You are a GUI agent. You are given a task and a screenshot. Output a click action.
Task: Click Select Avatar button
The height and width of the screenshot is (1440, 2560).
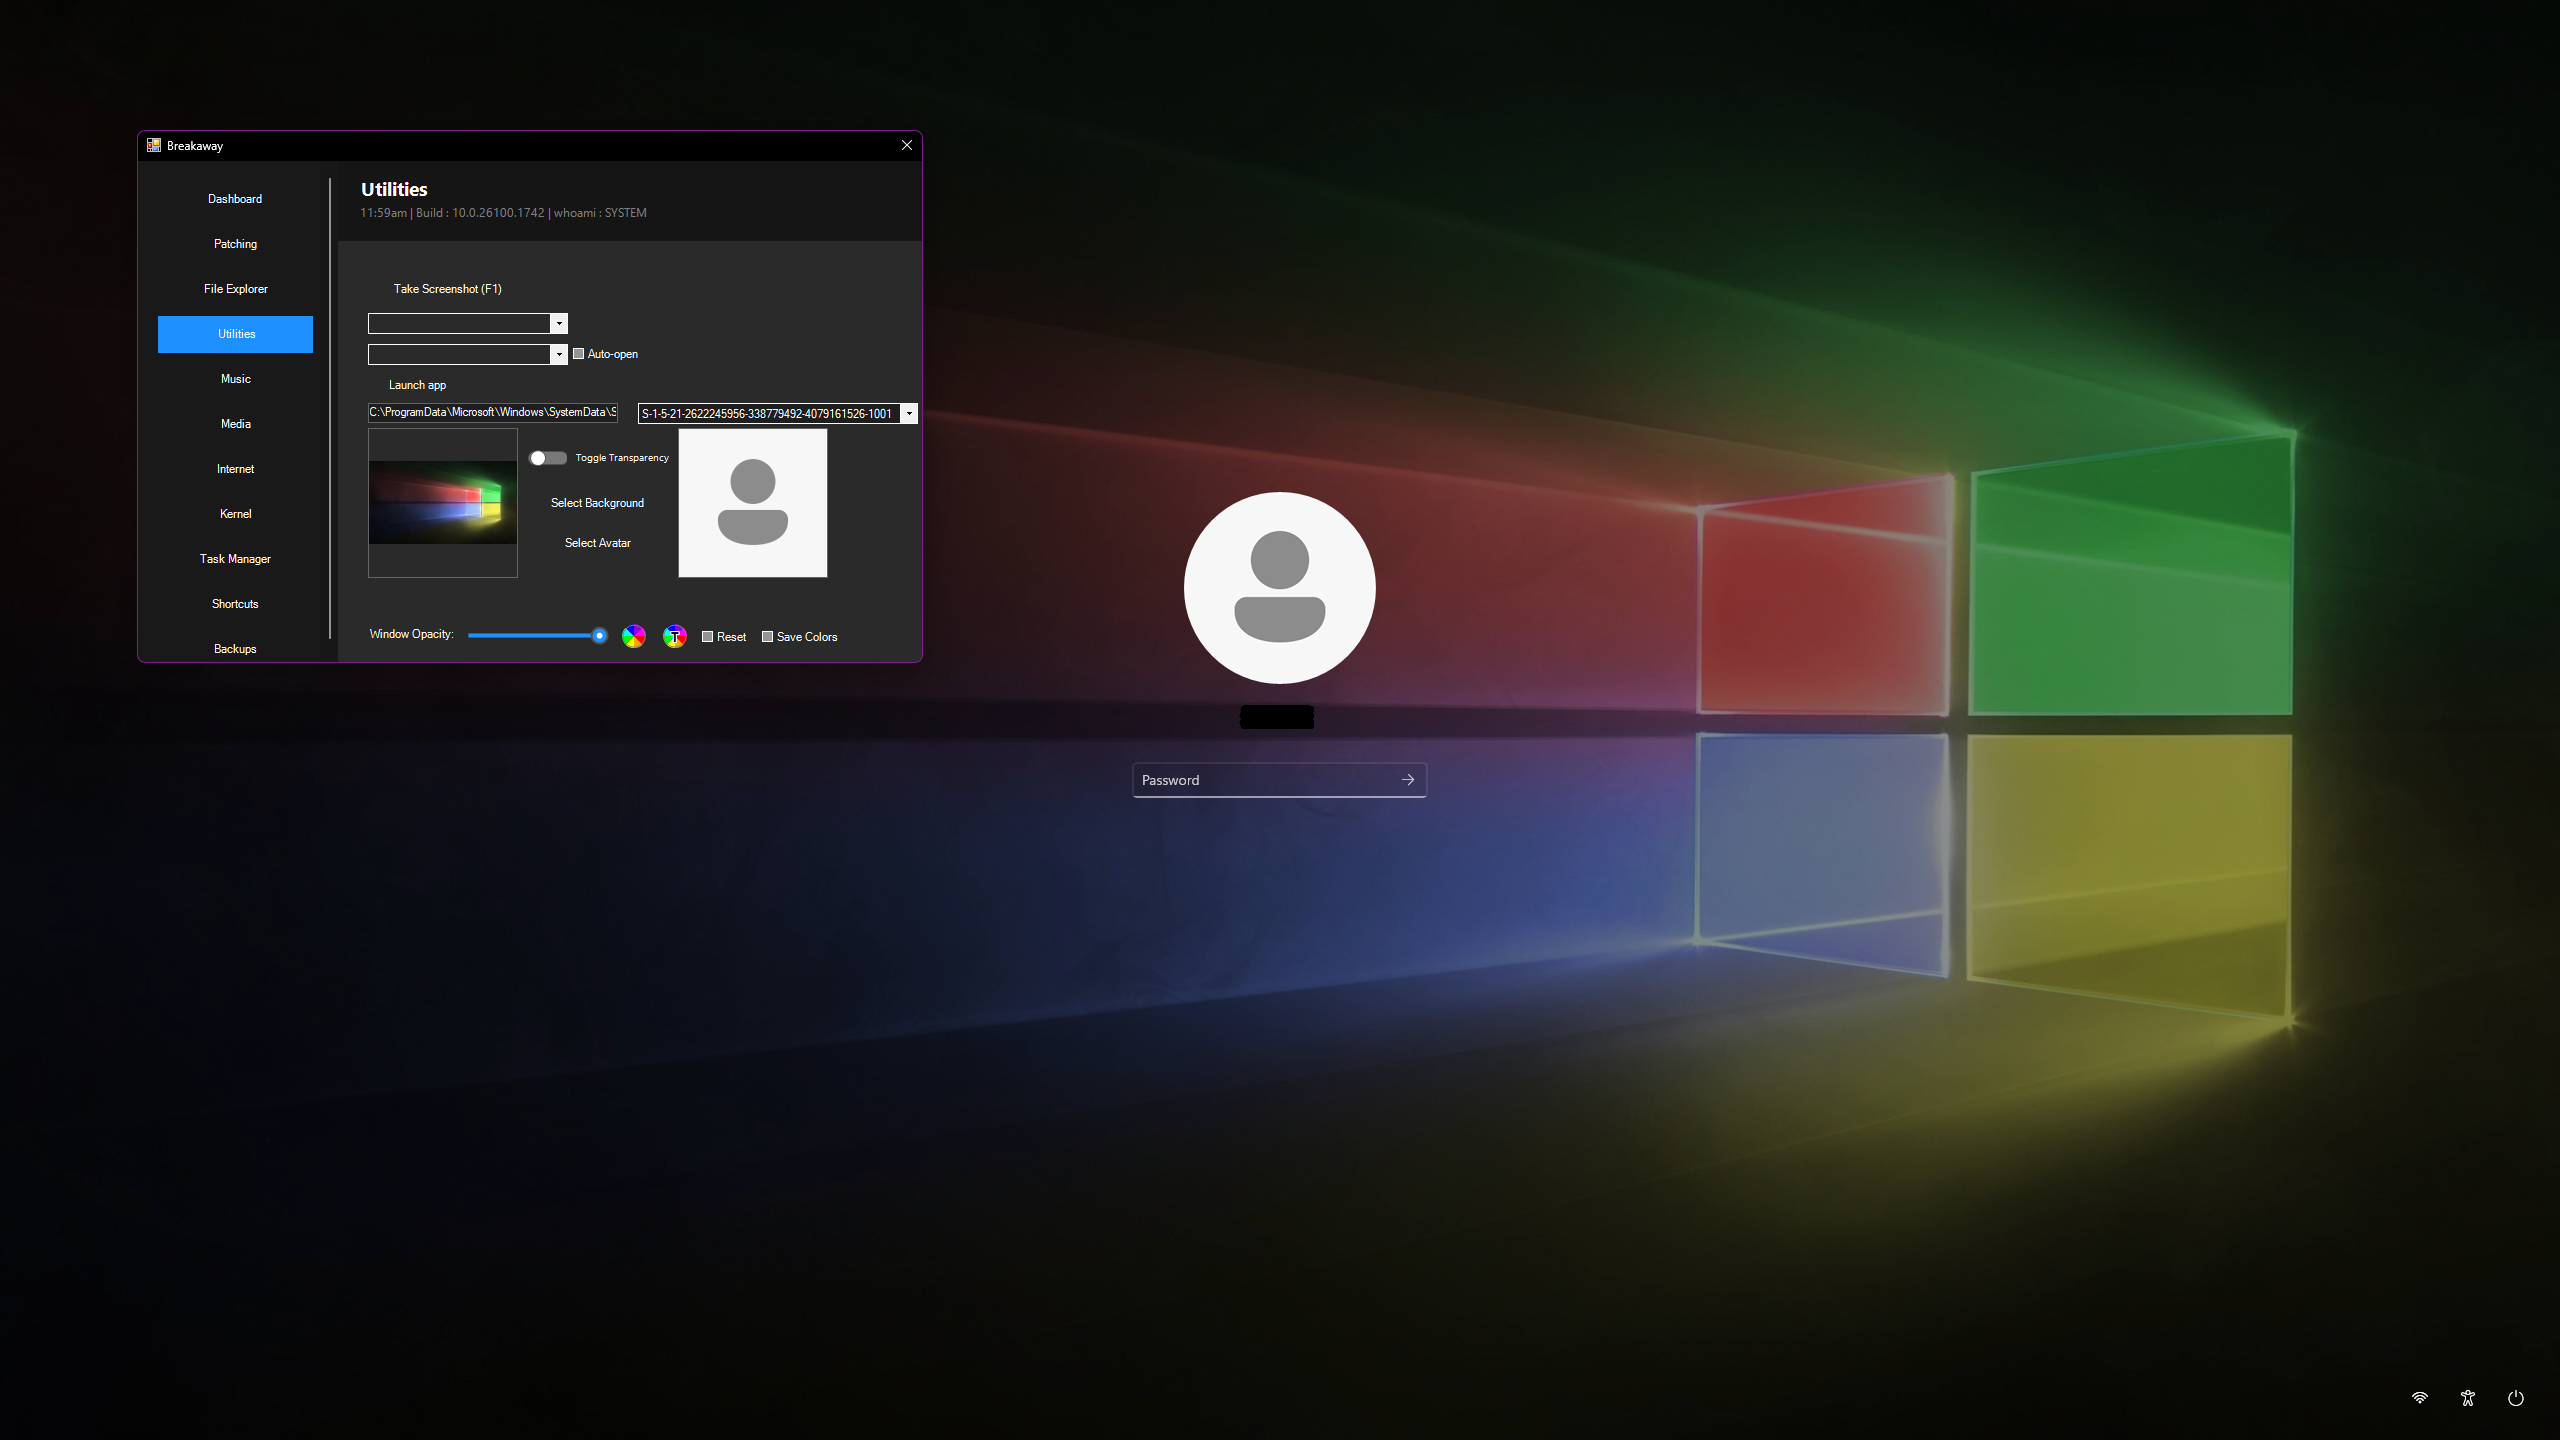coord(597,543)
